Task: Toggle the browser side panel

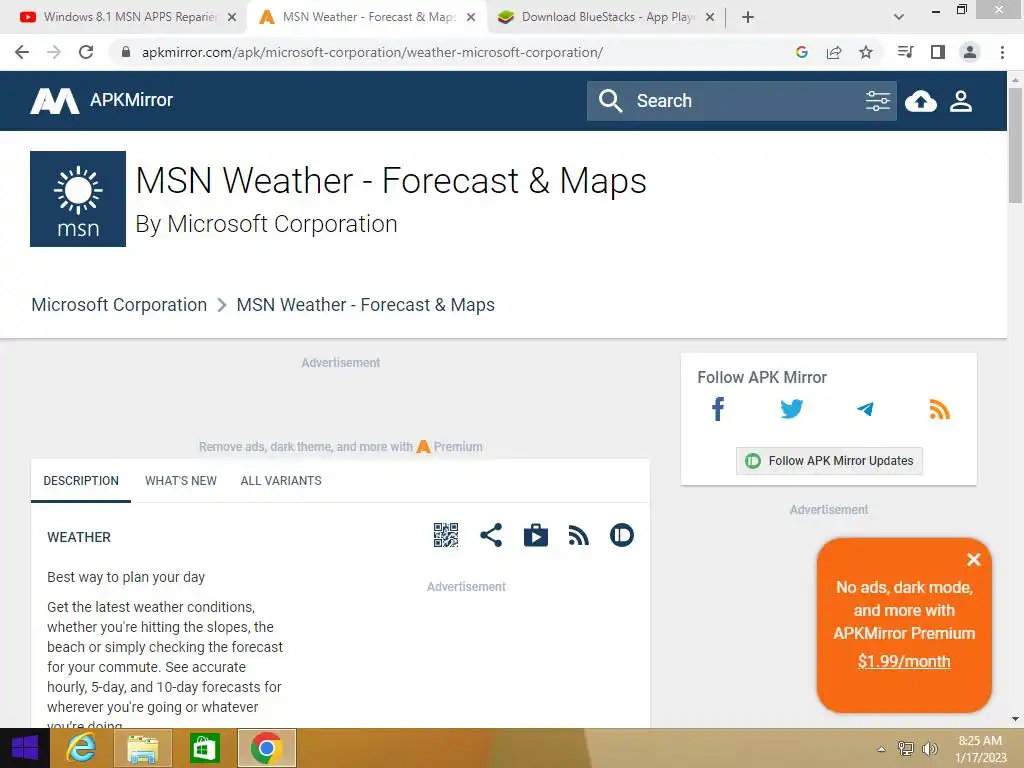Action: click(938, 52)
